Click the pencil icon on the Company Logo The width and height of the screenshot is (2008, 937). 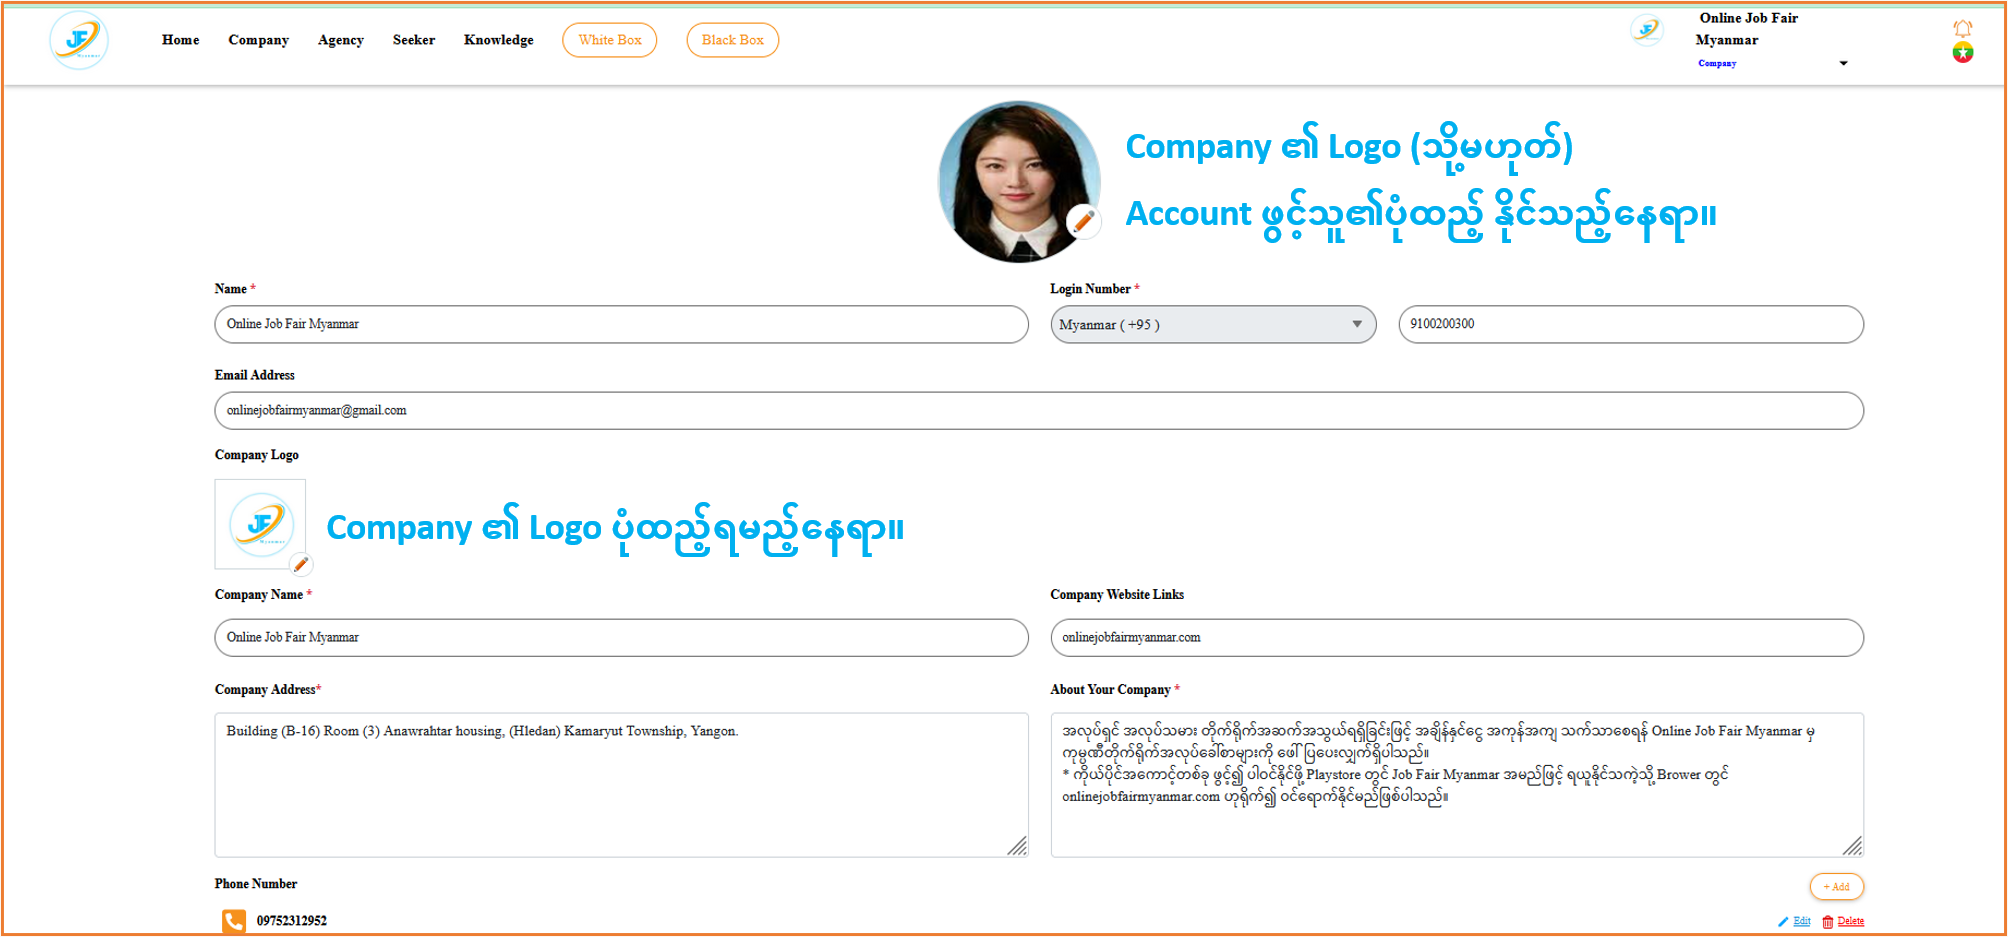[x=301, y=564]
